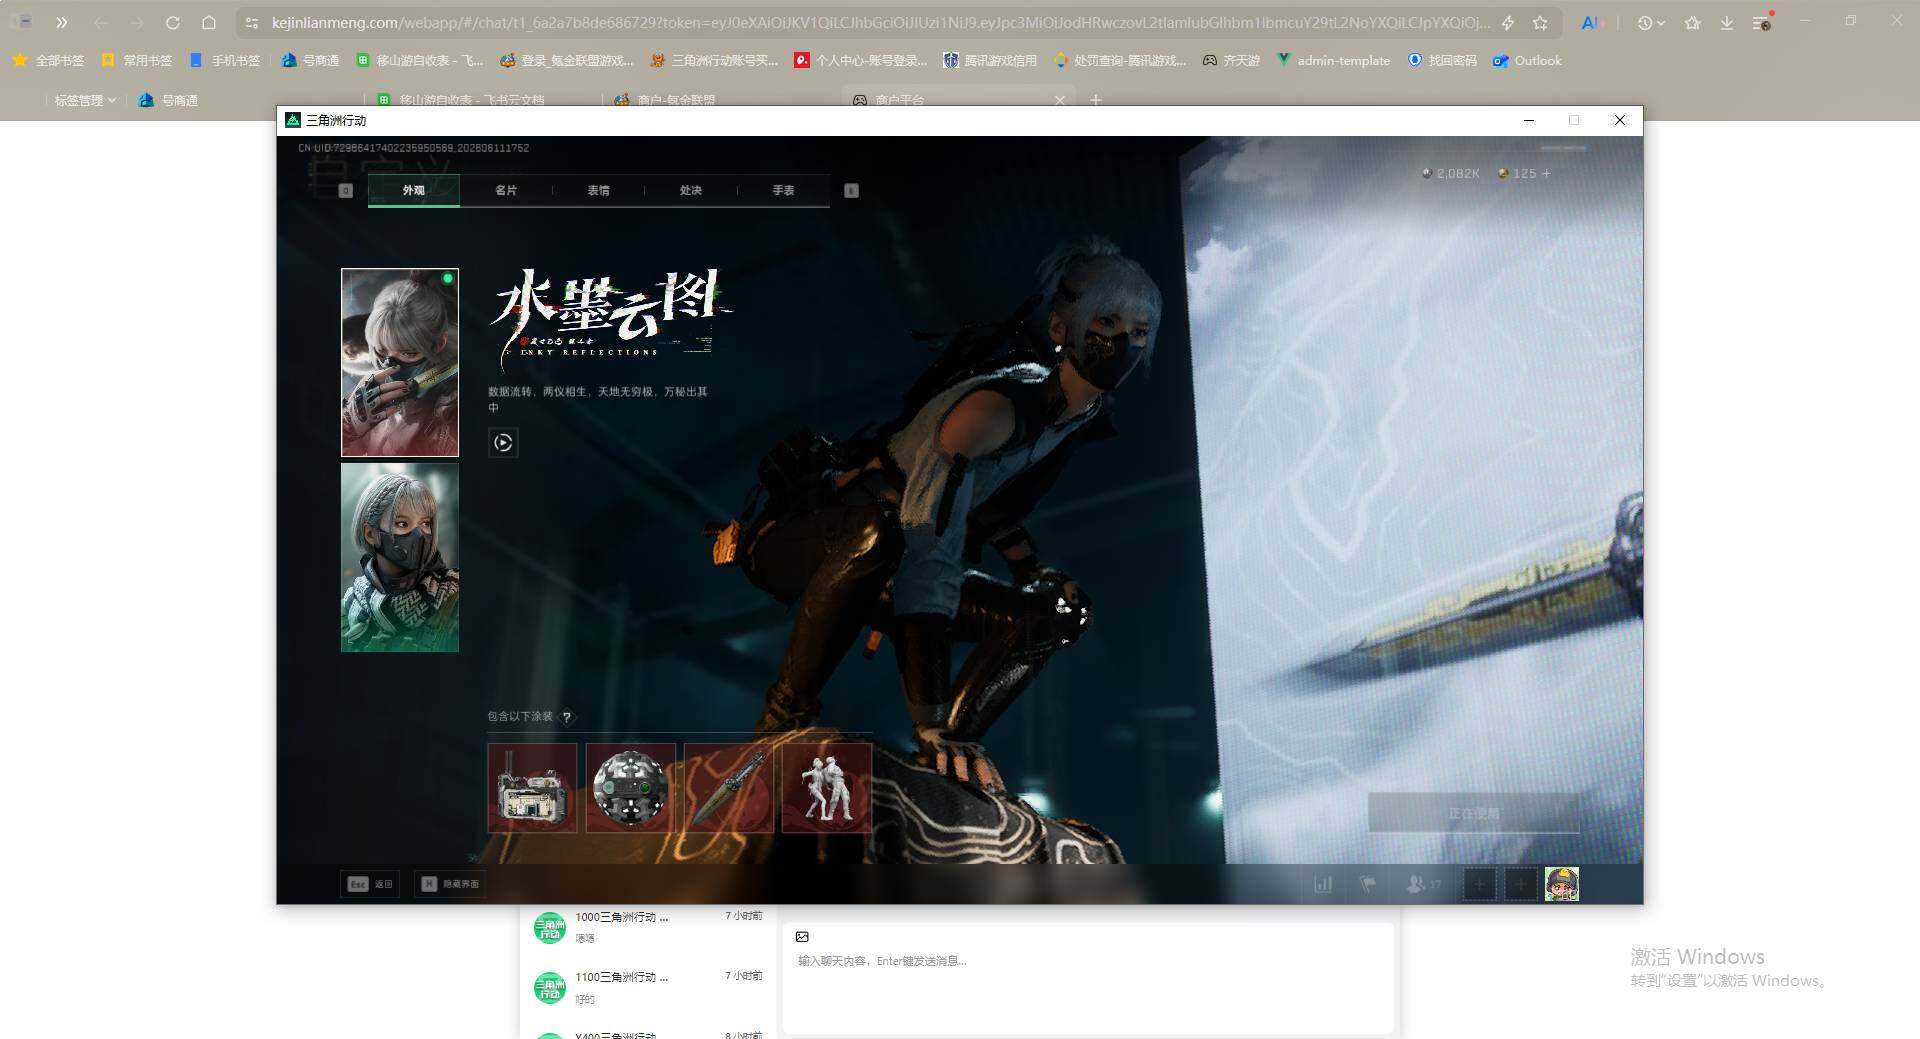Open the 号商通 bookmark in bookmarks bar
The image size is (1920, 1039).
point(310,61)
